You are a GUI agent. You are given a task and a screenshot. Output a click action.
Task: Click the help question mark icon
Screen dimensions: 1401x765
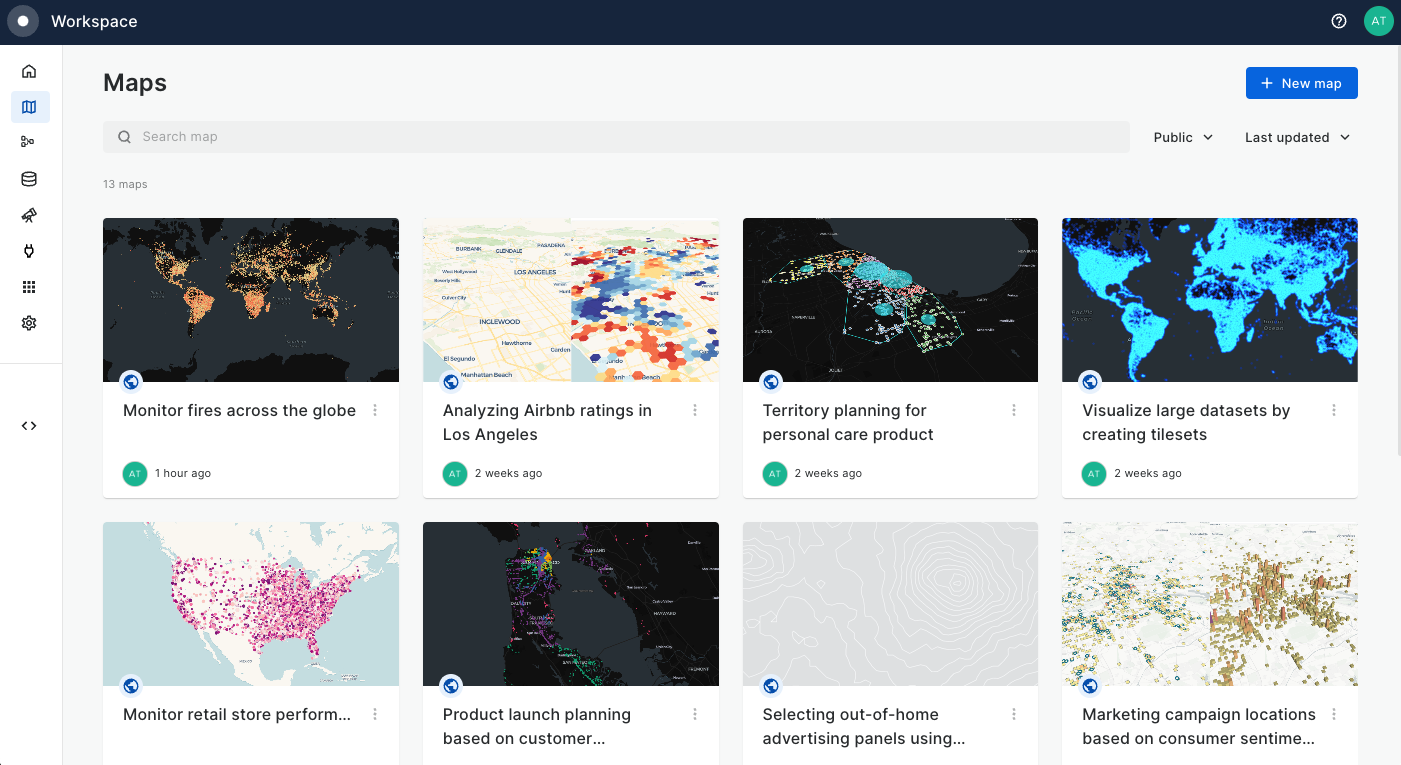point(1339,21)
